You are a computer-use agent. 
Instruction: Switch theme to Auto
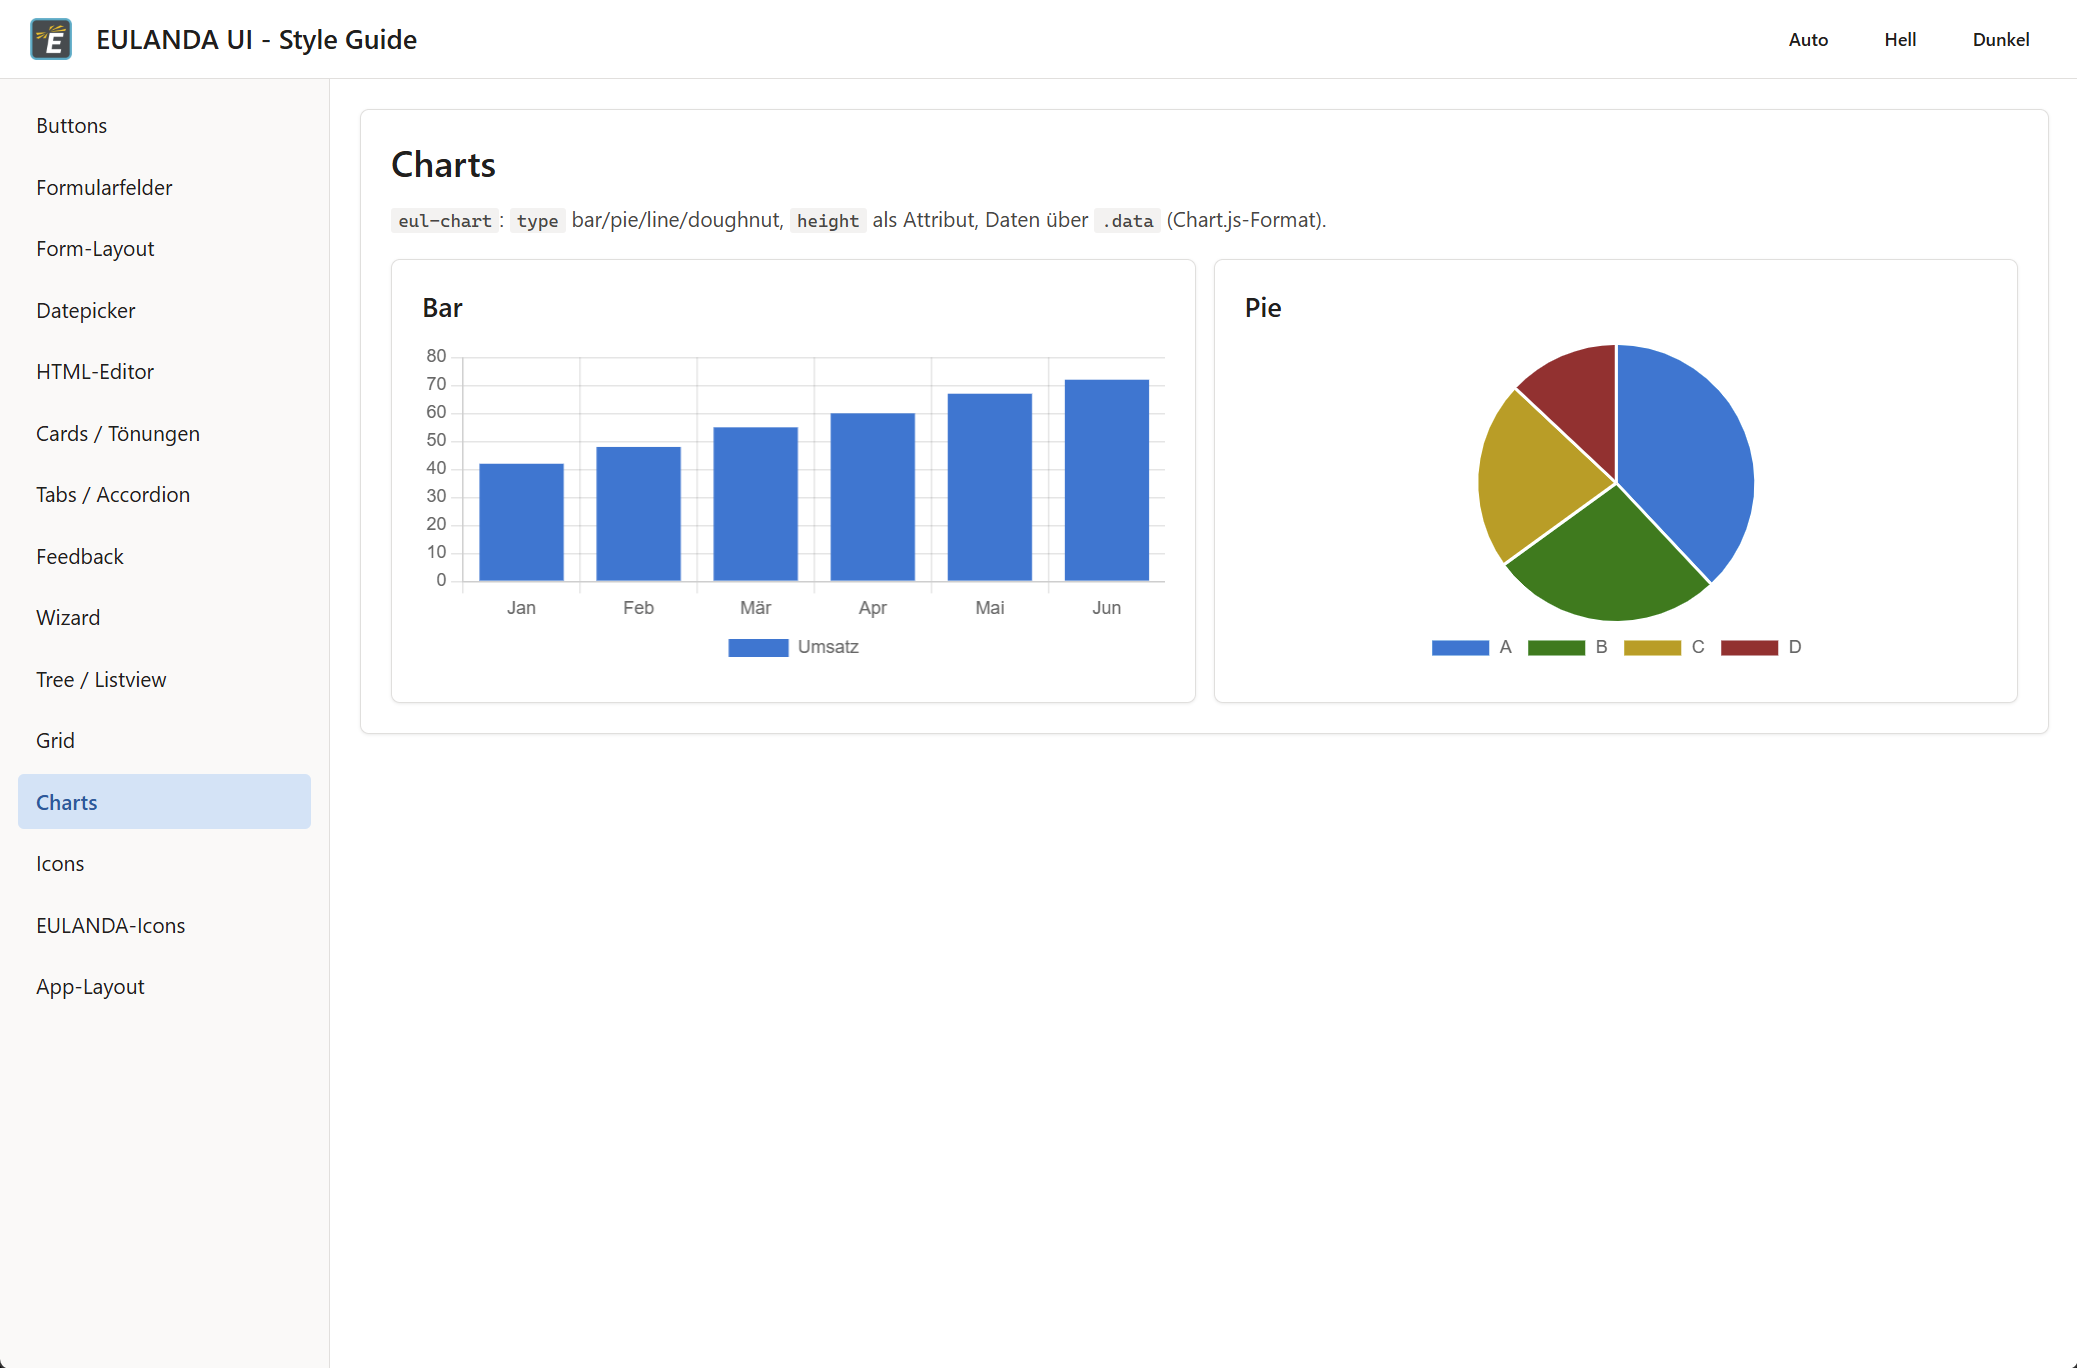[x=1808, y=40]
